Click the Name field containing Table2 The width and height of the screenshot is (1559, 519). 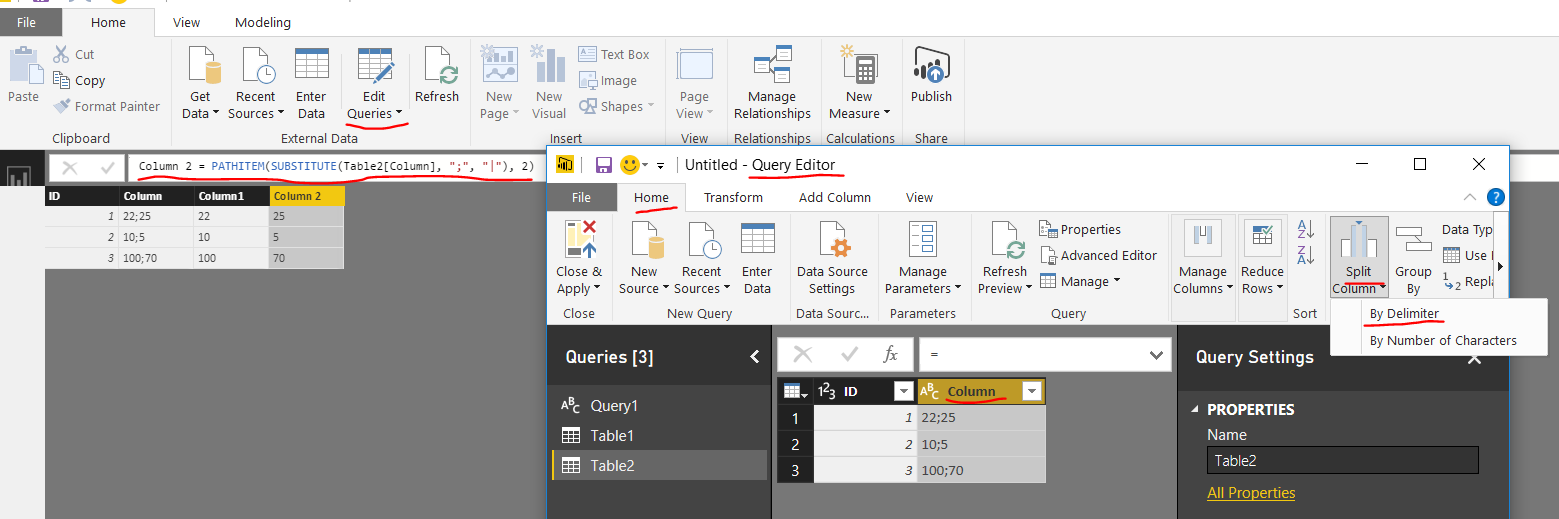coord(1342,460)
